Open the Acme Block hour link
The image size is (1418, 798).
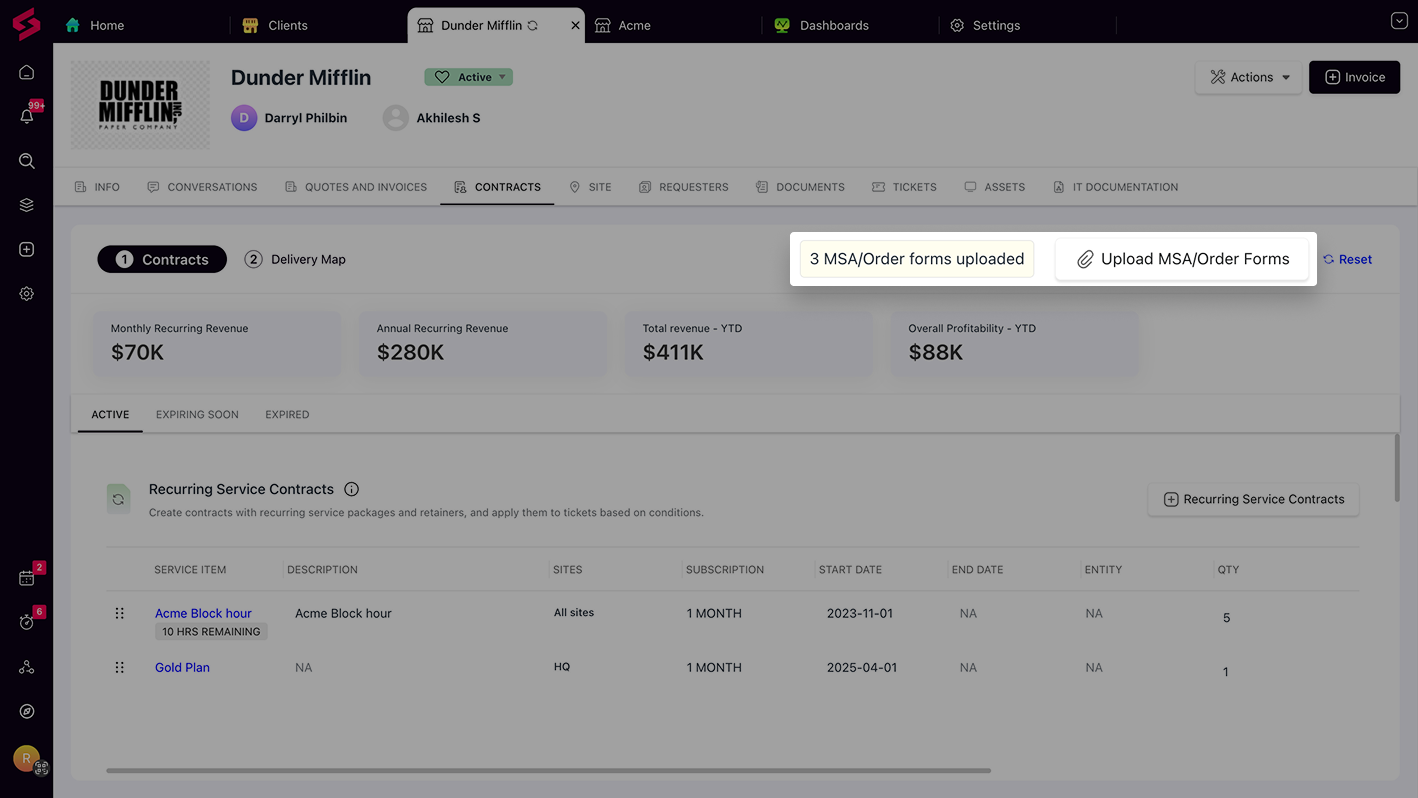coord(203,613)
